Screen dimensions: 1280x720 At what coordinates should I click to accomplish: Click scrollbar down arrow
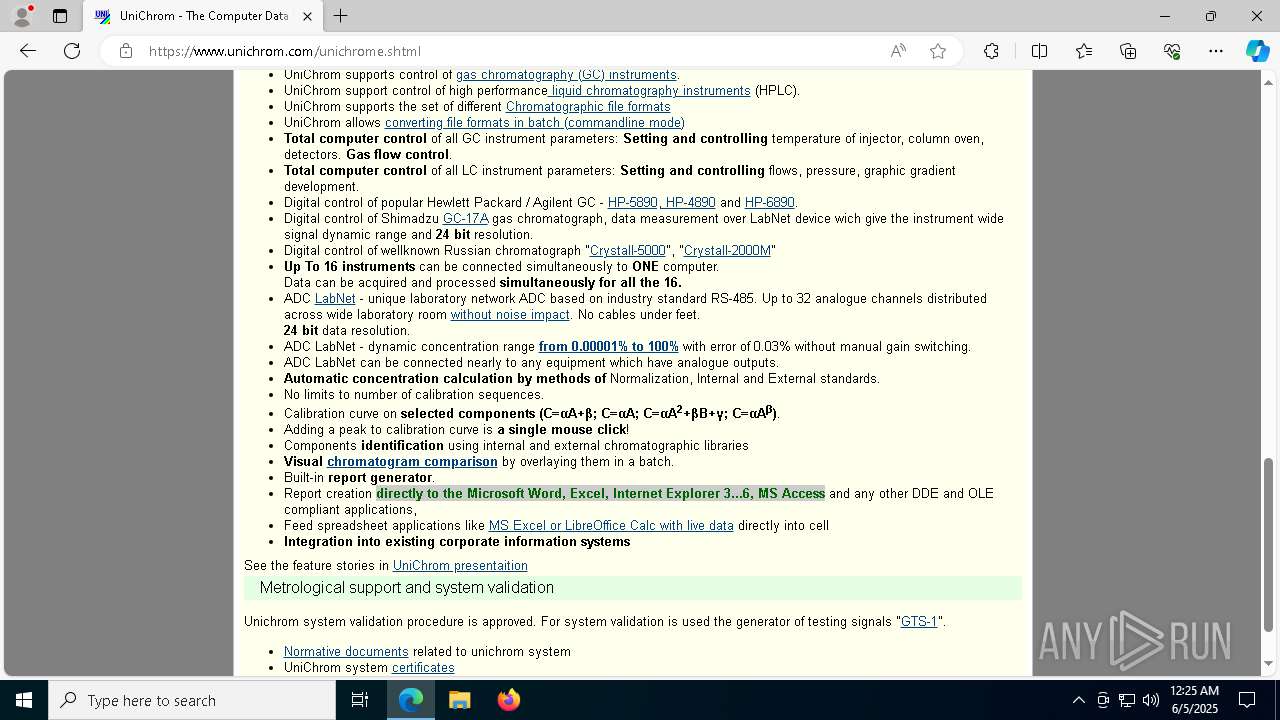(1269, 664)
